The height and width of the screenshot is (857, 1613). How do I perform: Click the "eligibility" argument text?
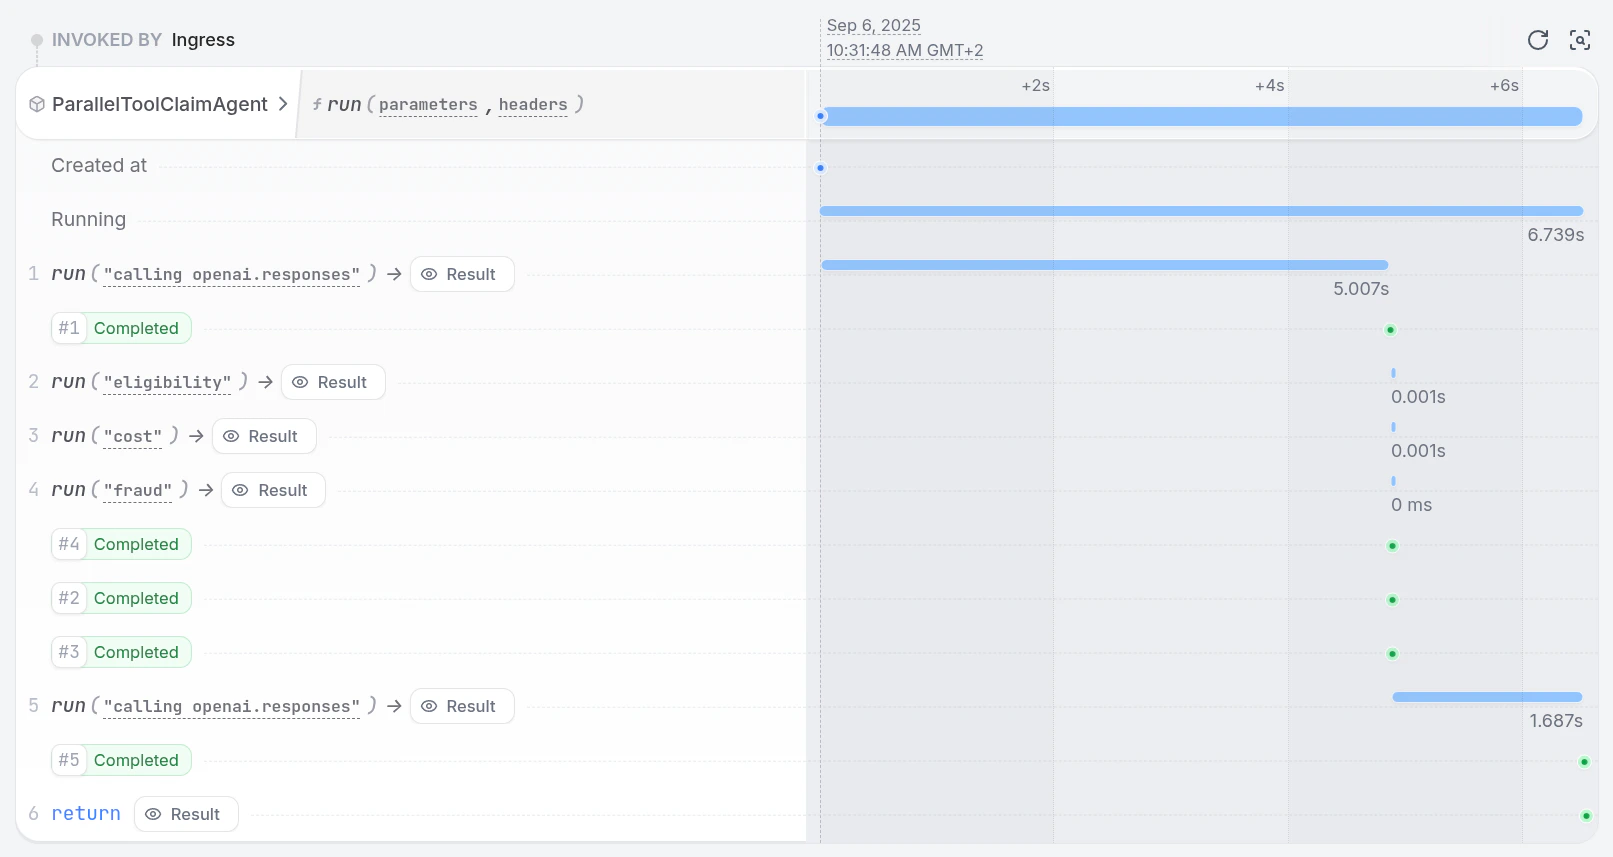[x=167, y=383]
